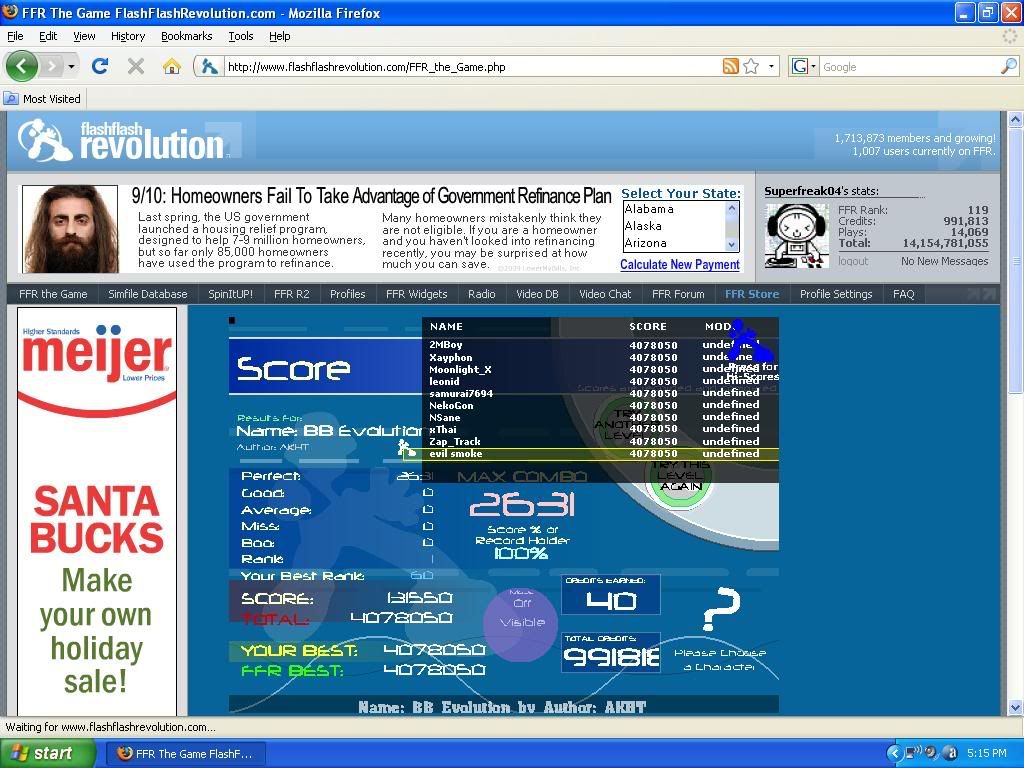This screenshot has height=768, width=1024.
Task: Reload the page with the refresh icon
Action: (x=99, y=66)
